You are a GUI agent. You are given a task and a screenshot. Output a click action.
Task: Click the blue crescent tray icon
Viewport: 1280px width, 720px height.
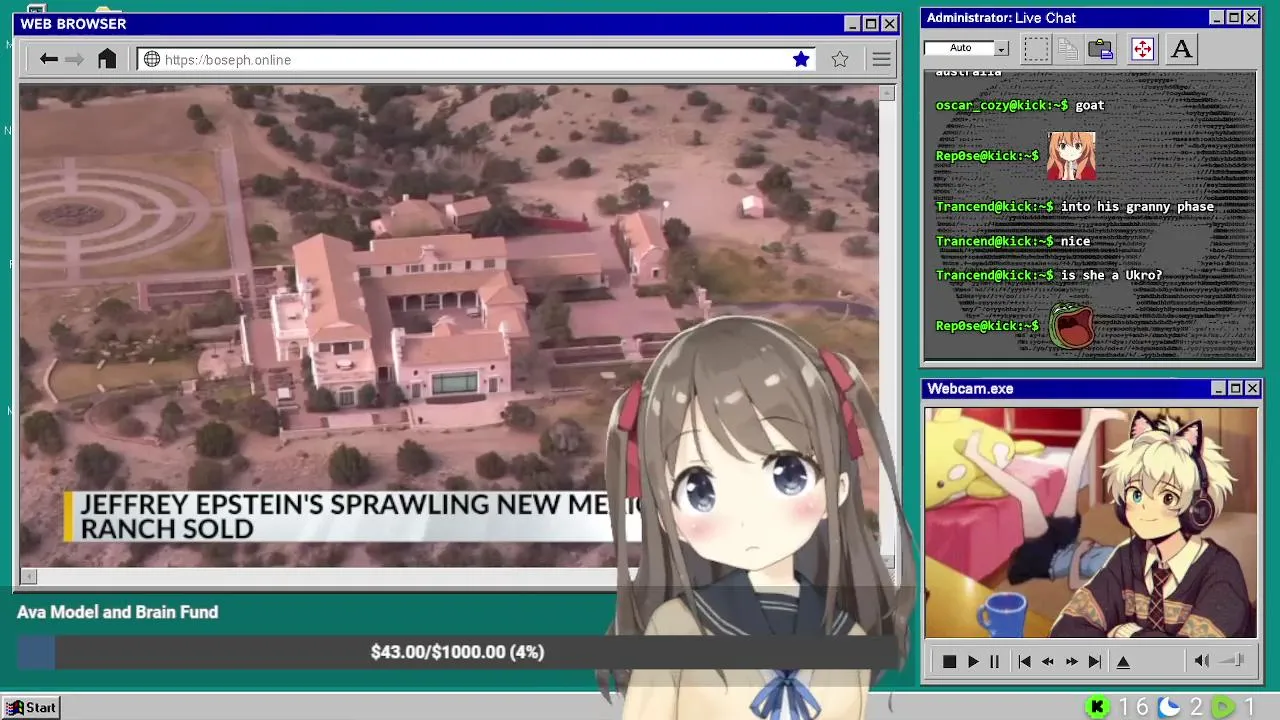tap(1169, 707)
